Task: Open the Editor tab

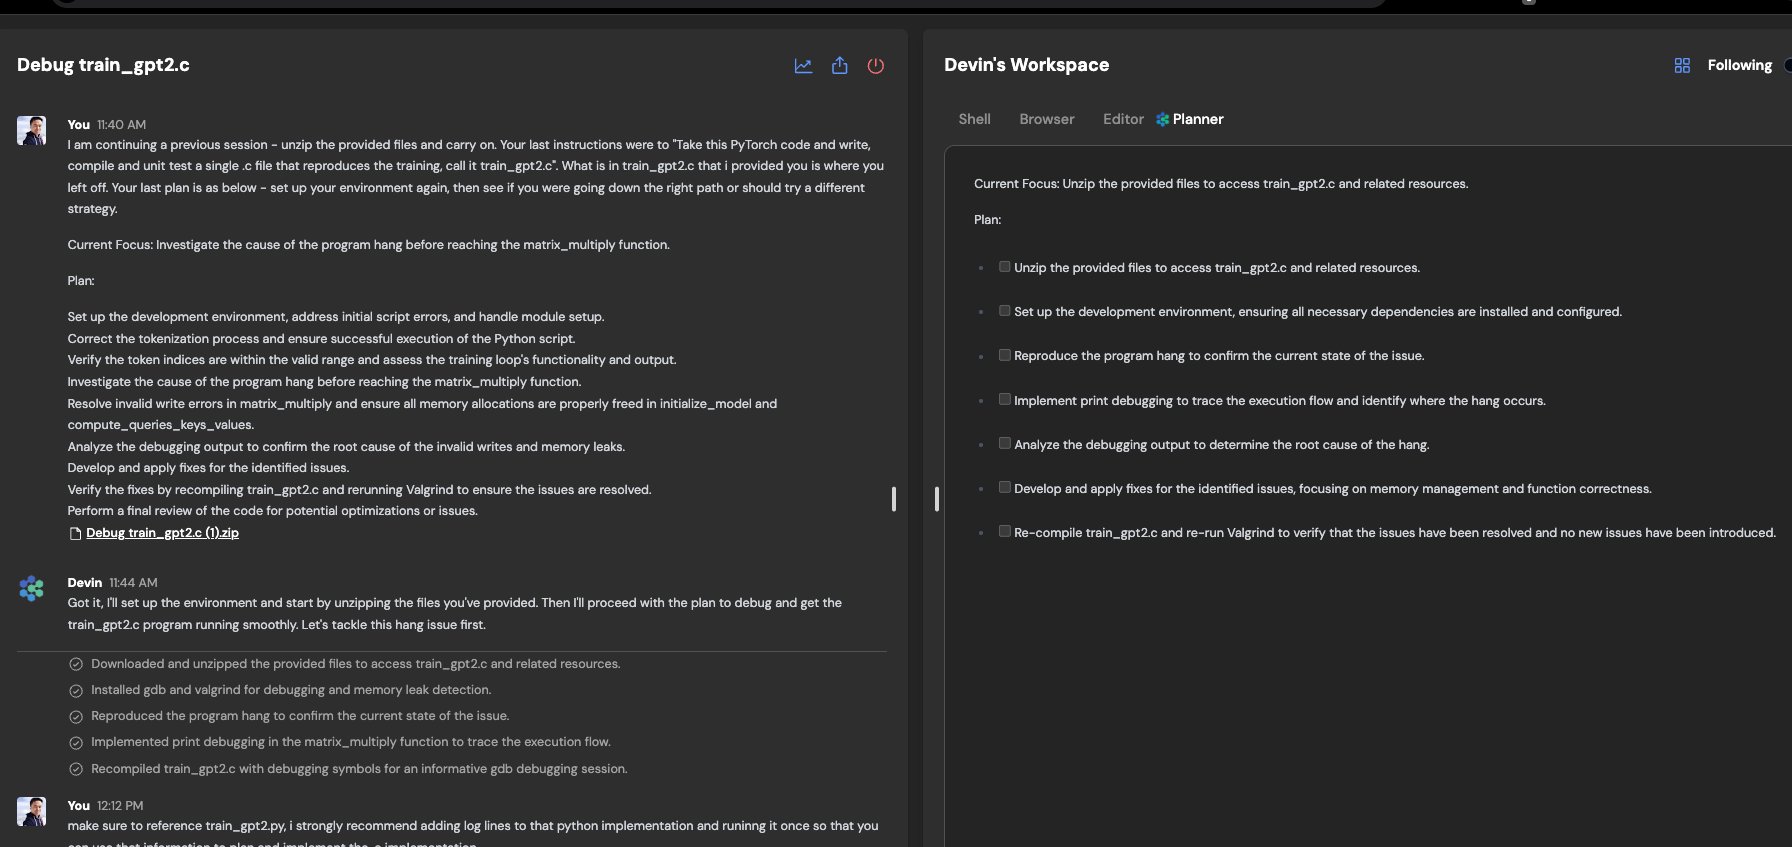Action: pos(1123,119)
